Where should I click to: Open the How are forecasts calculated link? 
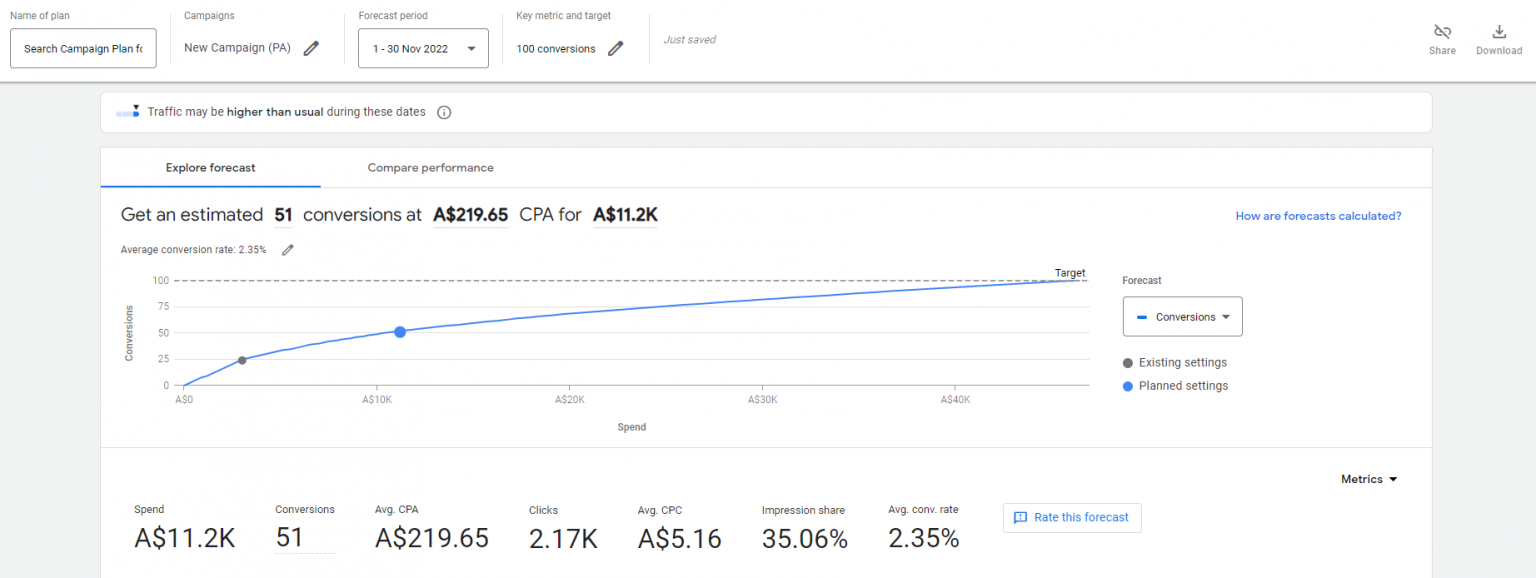(x=1318, y=215)
